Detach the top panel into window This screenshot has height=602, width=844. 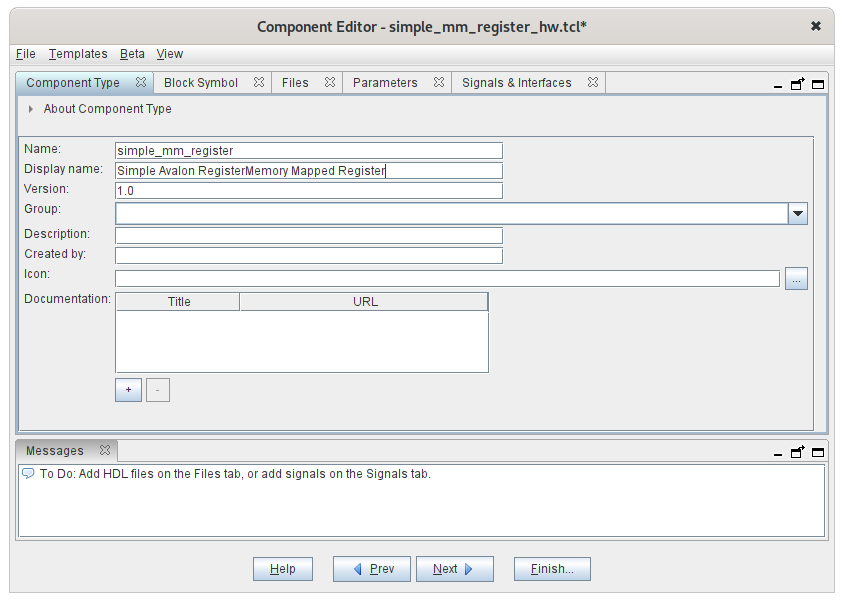pyautogui.click(x=797, y=85)
